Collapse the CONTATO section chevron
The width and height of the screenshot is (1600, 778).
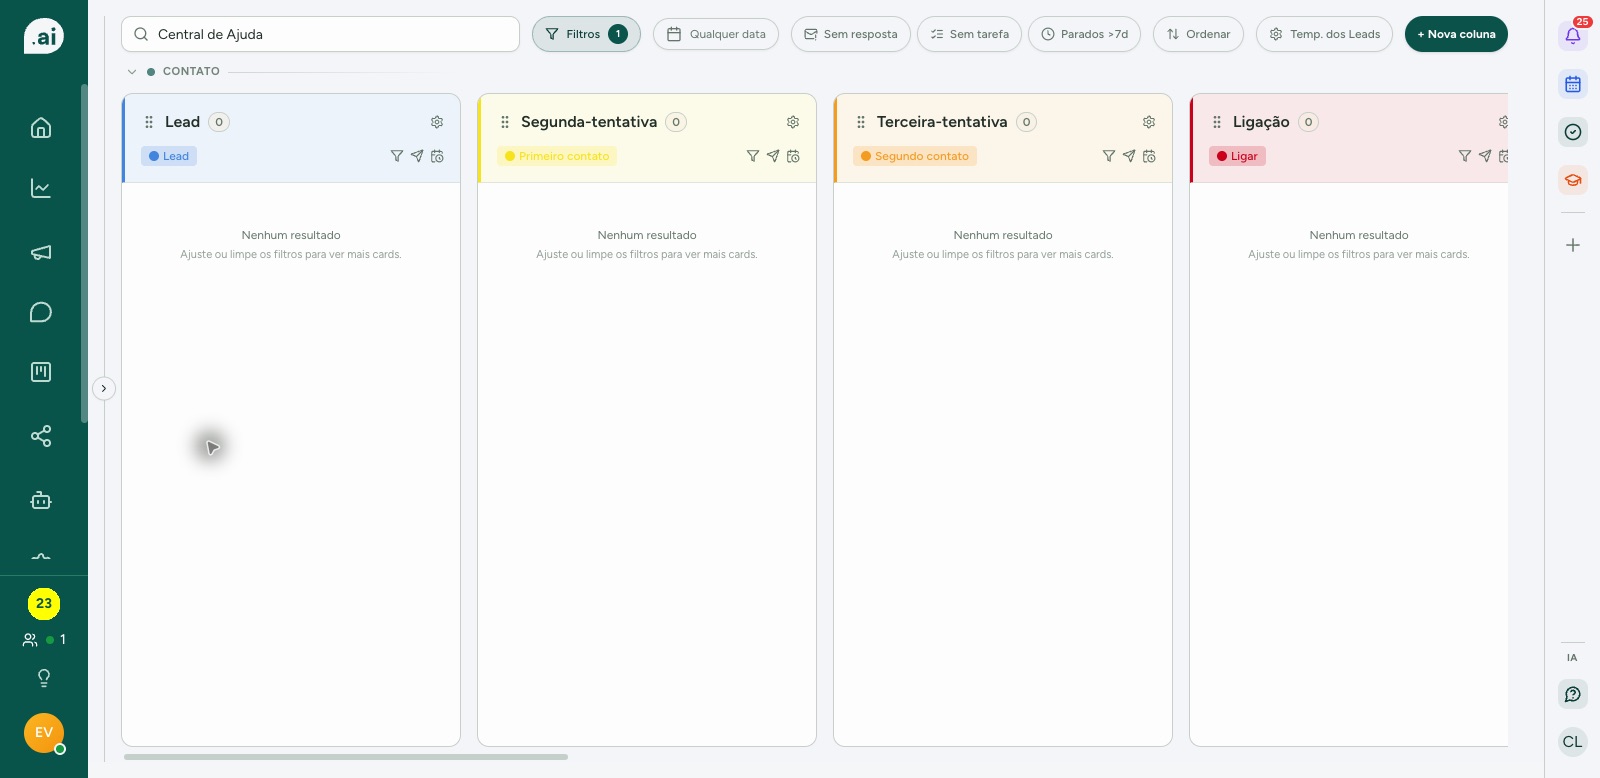click(132, 72)
